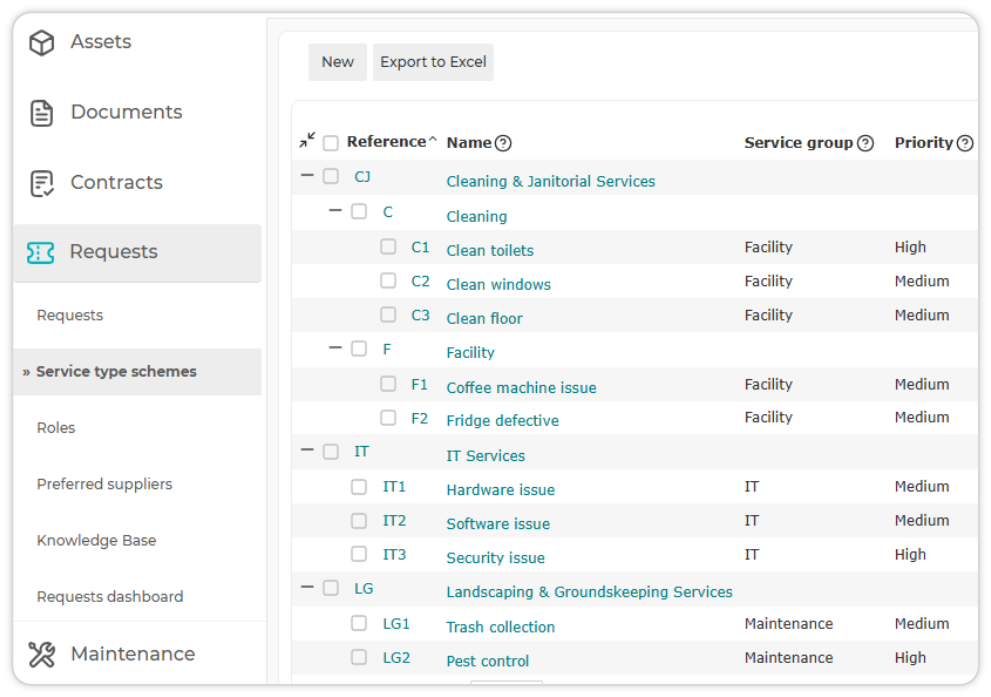Tick the checkbox for C1 Clean toilets
991x697 pixels.
(x=388, y=246)
